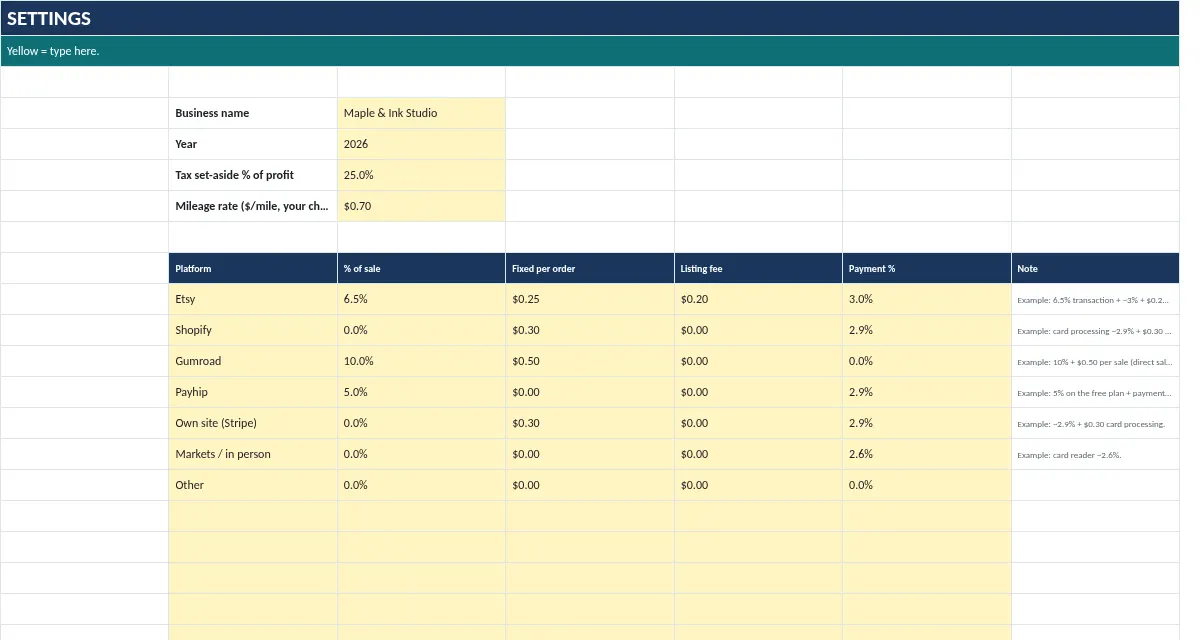The image size is (1200, 640).
Task: Select Shopify's 0.0% of sale cell
Action: [x=421, y=330]
